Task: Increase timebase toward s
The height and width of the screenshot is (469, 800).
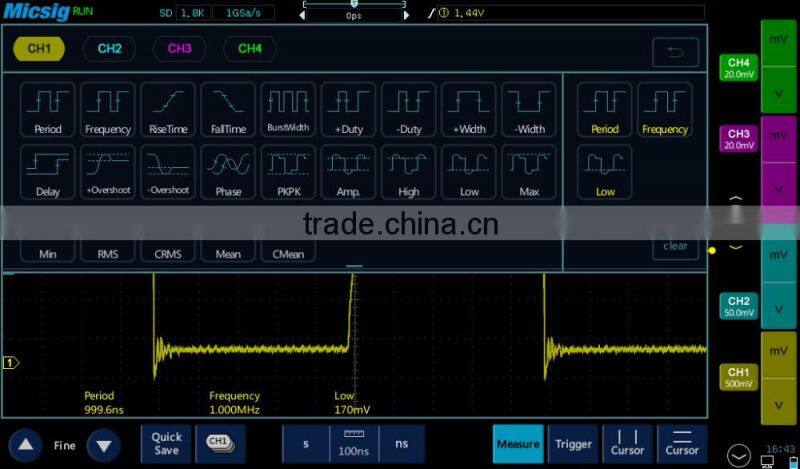Action: point(306,444)
